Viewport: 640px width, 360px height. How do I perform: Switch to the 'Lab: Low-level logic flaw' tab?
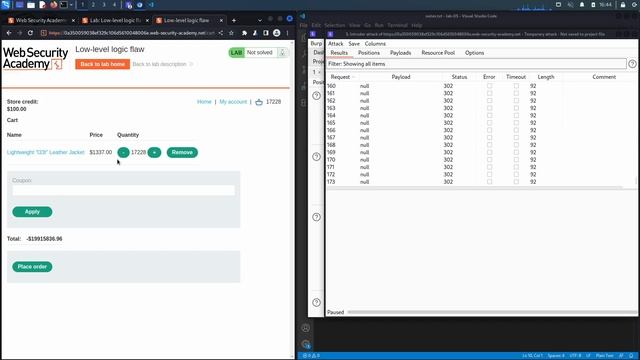pyautogui.click(x=116, y=20)
